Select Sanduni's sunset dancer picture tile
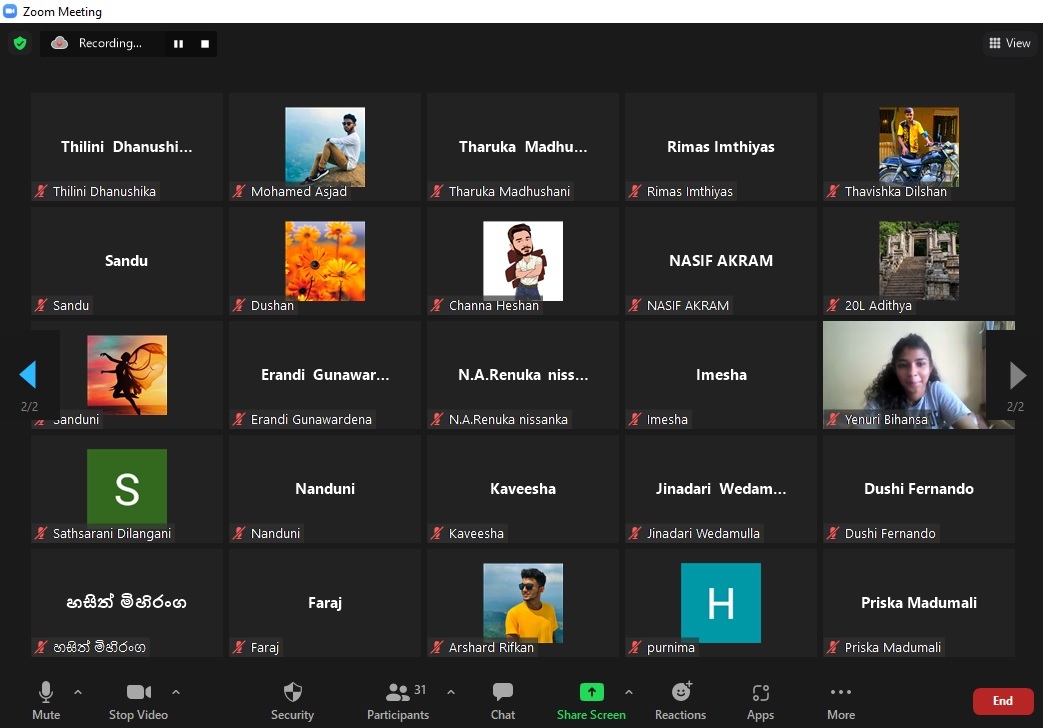 (127, 375)
